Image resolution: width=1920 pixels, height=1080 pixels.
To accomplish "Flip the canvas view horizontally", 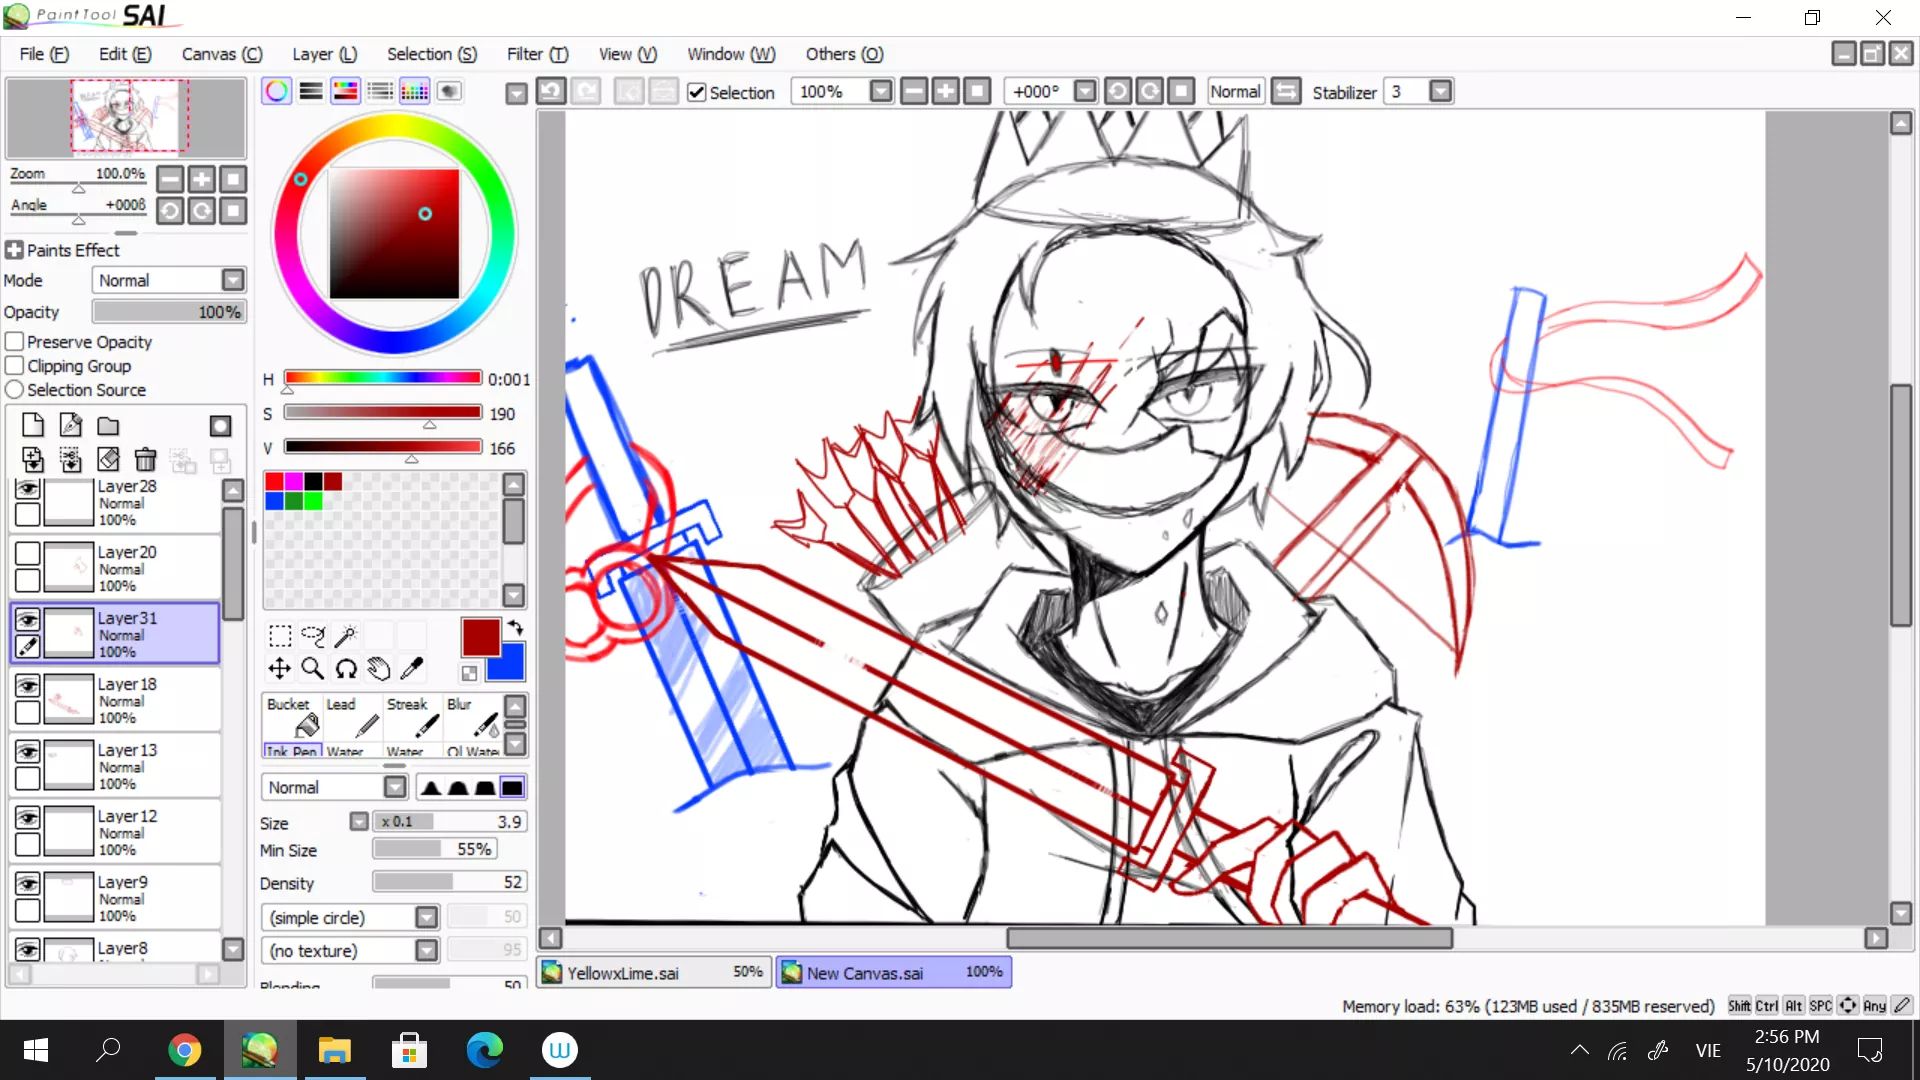I will 1286,92.
